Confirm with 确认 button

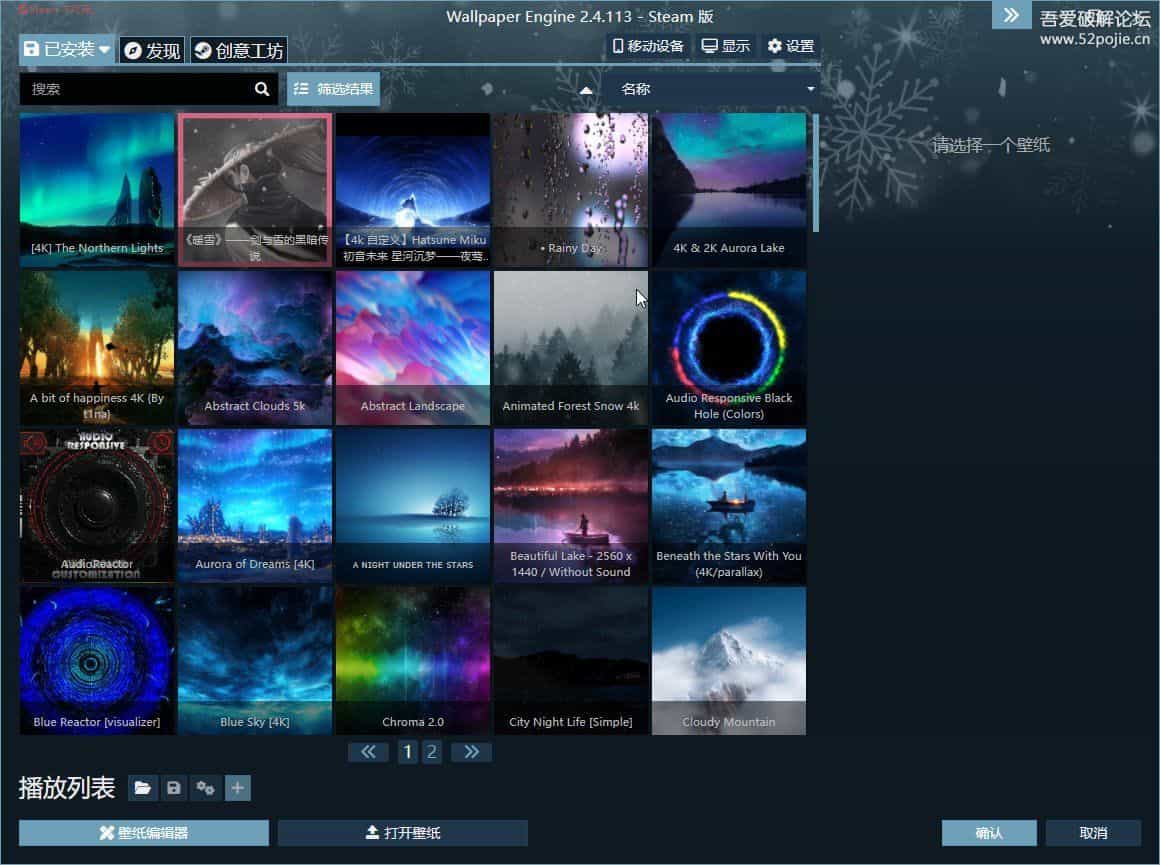tap(989, 832)
